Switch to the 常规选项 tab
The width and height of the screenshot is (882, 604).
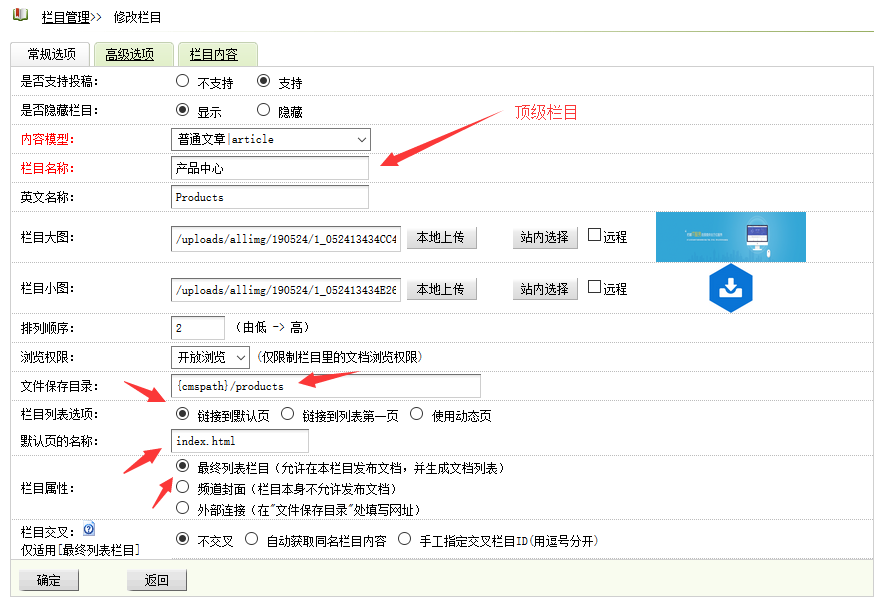coord(50,54)
